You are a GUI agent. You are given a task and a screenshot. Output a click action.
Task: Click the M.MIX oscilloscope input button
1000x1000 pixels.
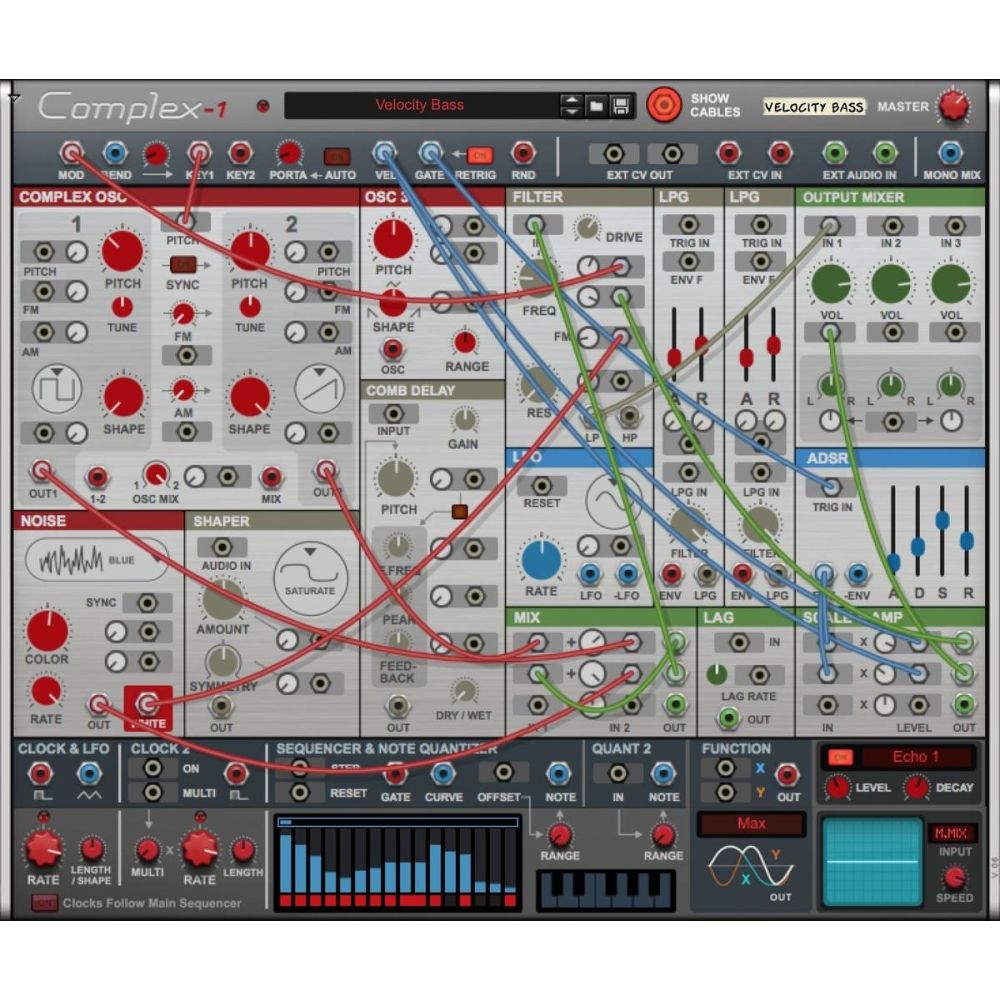[x=953, y=833]
